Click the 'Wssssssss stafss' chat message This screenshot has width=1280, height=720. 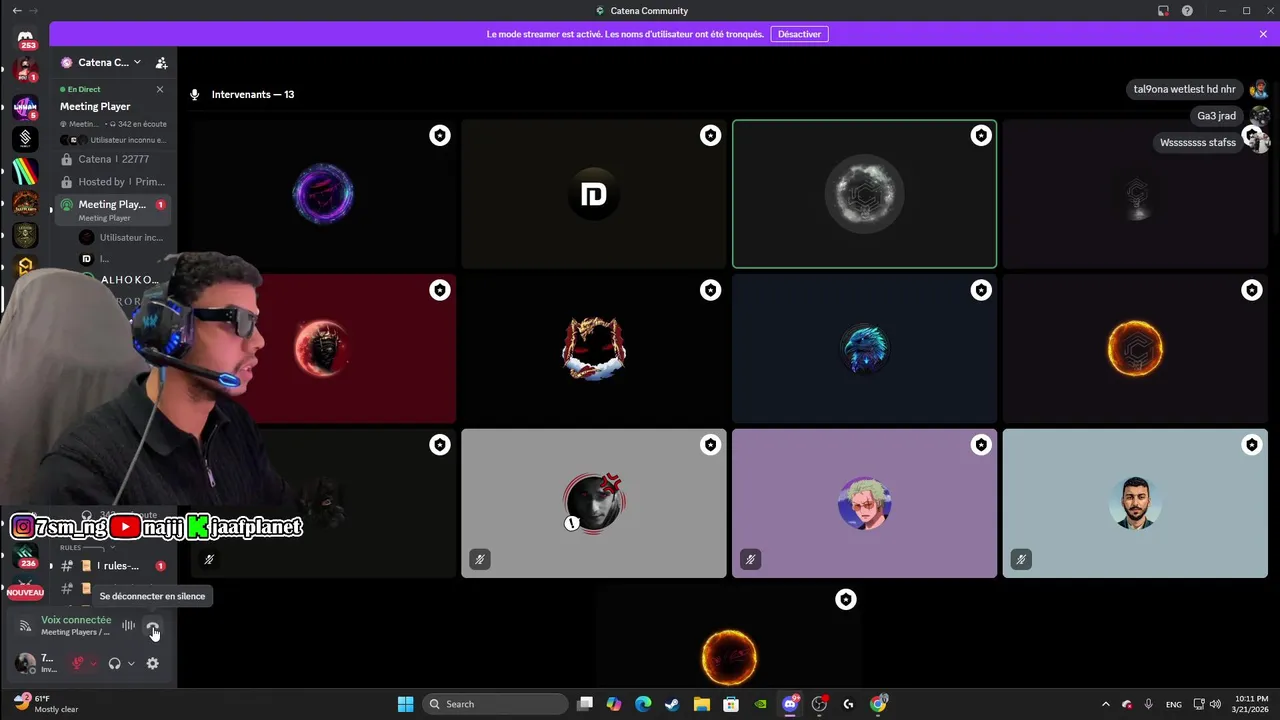[x=1198, y=143]
